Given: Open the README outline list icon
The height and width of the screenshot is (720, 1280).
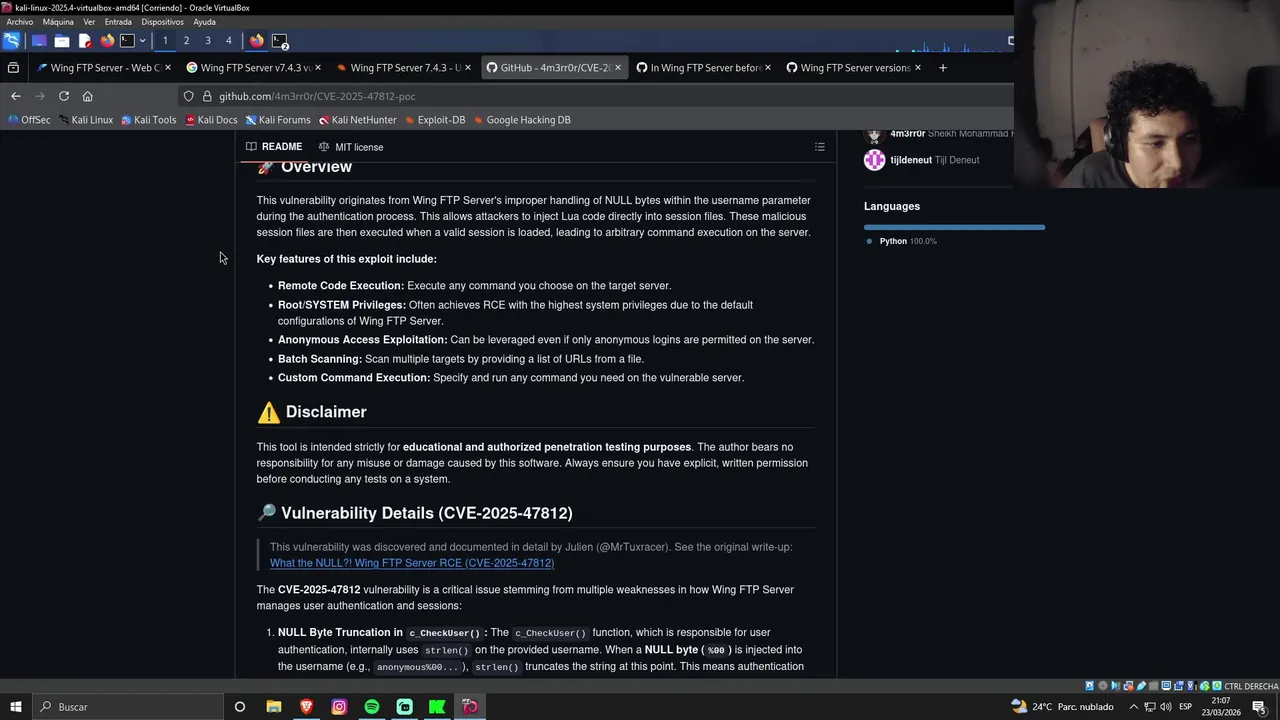Looking at the screenshot, I should (820, 147).
